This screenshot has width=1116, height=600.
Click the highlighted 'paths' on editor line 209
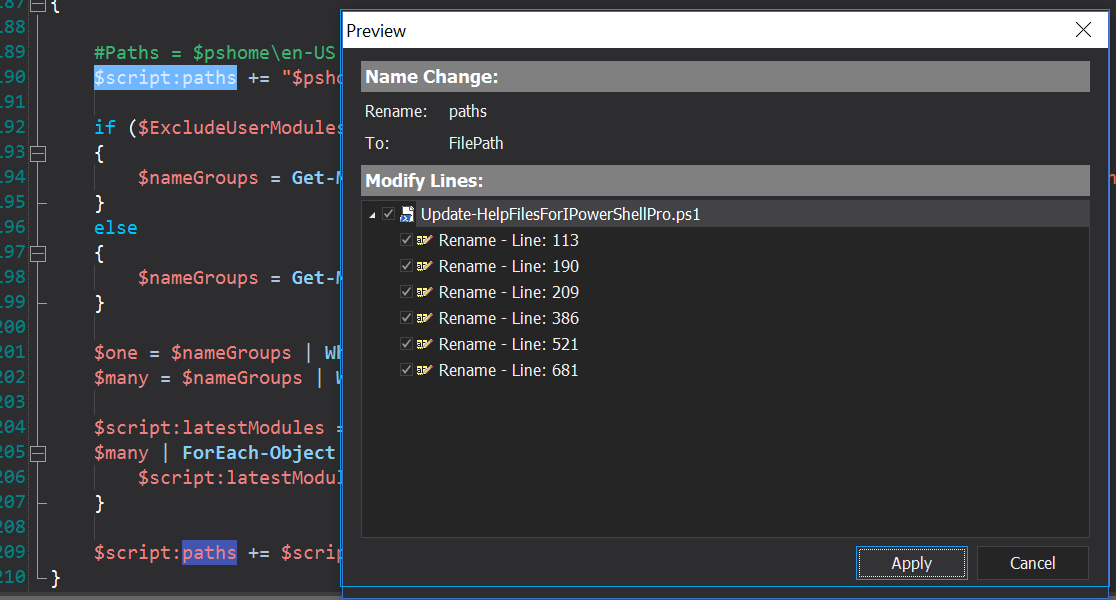pos(209,553)
